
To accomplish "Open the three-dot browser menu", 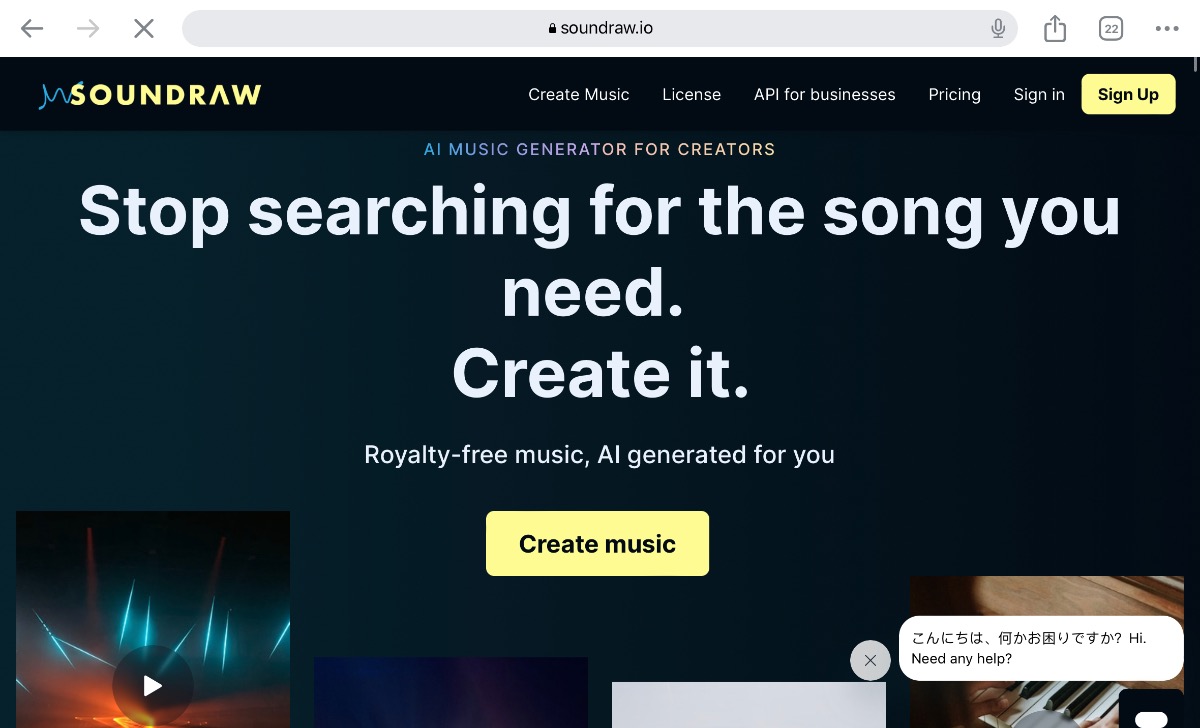I will point(1167,28).
